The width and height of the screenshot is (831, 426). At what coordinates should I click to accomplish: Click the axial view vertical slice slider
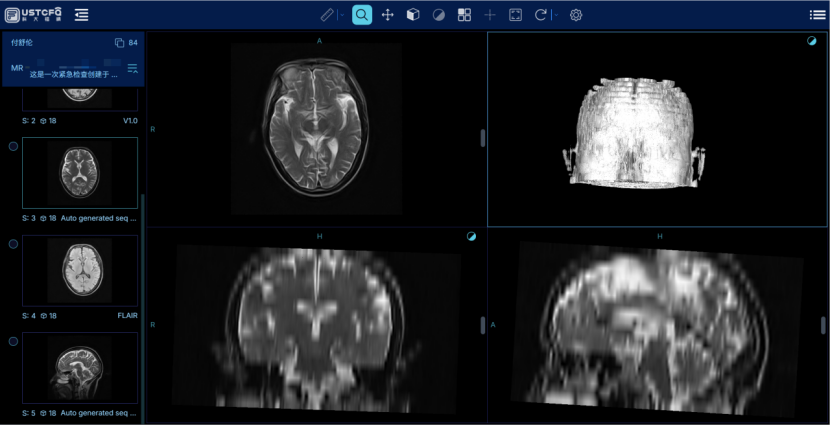pos(483,138)
